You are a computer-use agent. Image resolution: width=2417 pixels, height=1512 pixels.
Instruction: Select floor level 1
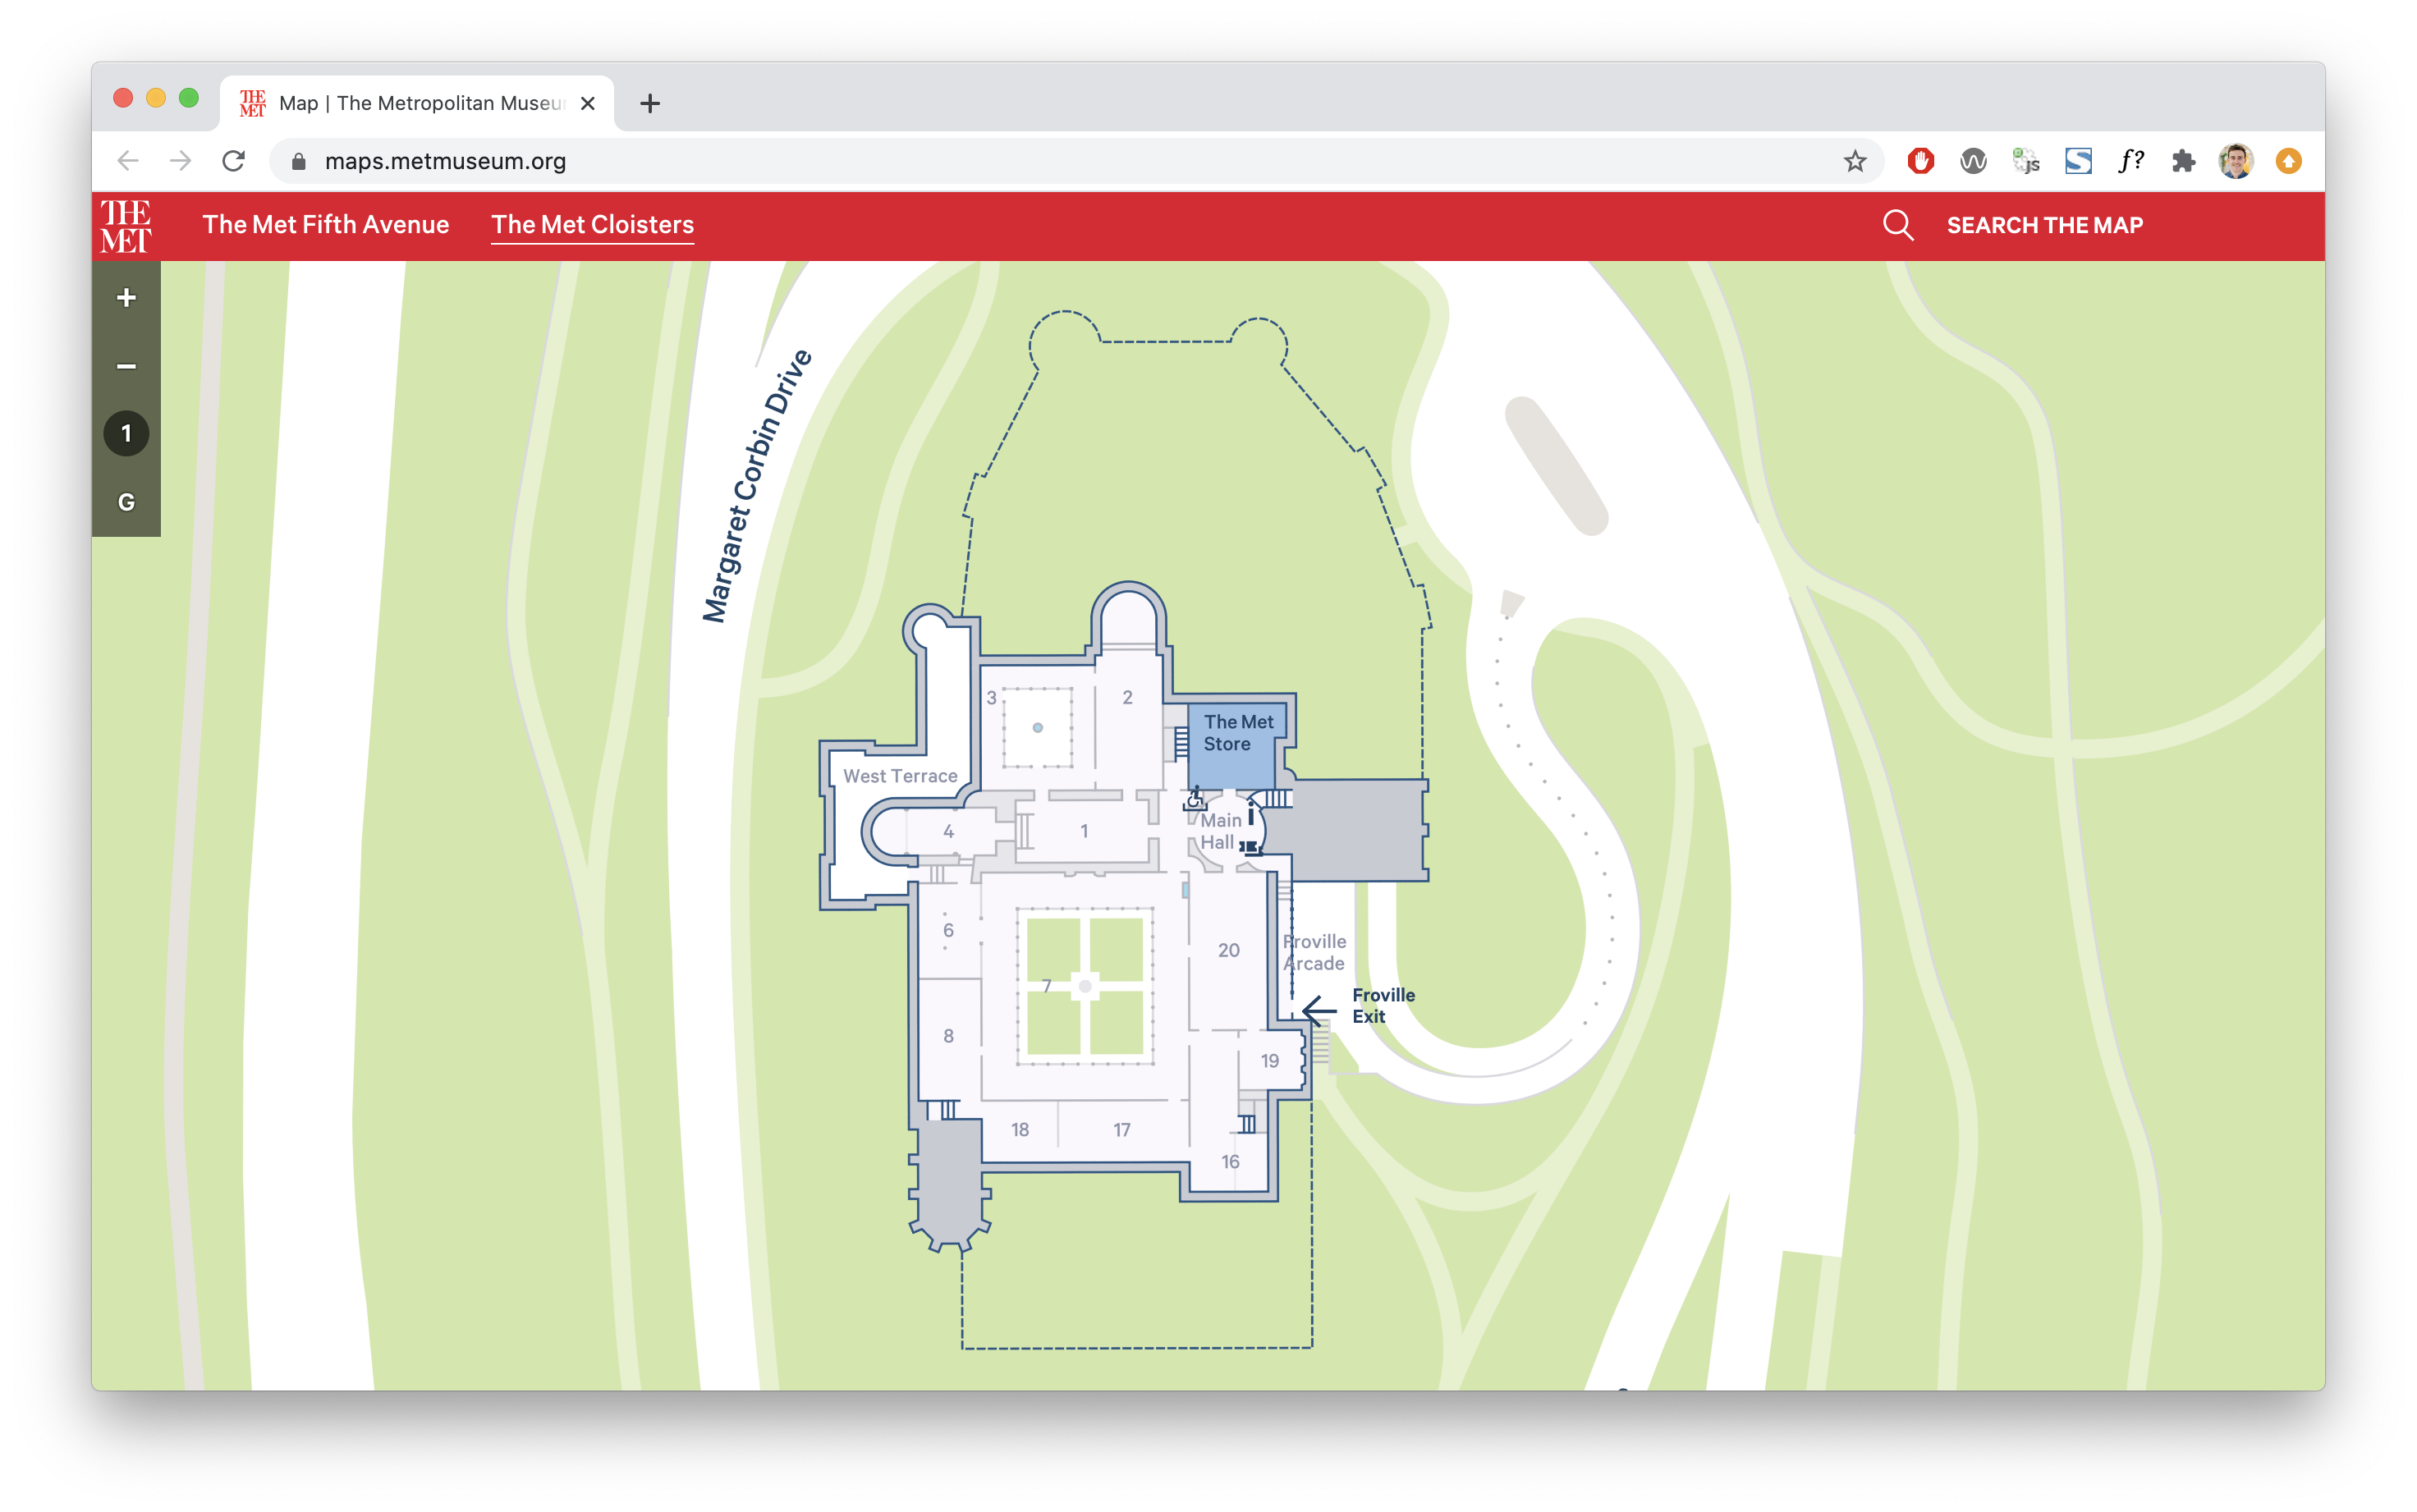[x=127, y=433]
